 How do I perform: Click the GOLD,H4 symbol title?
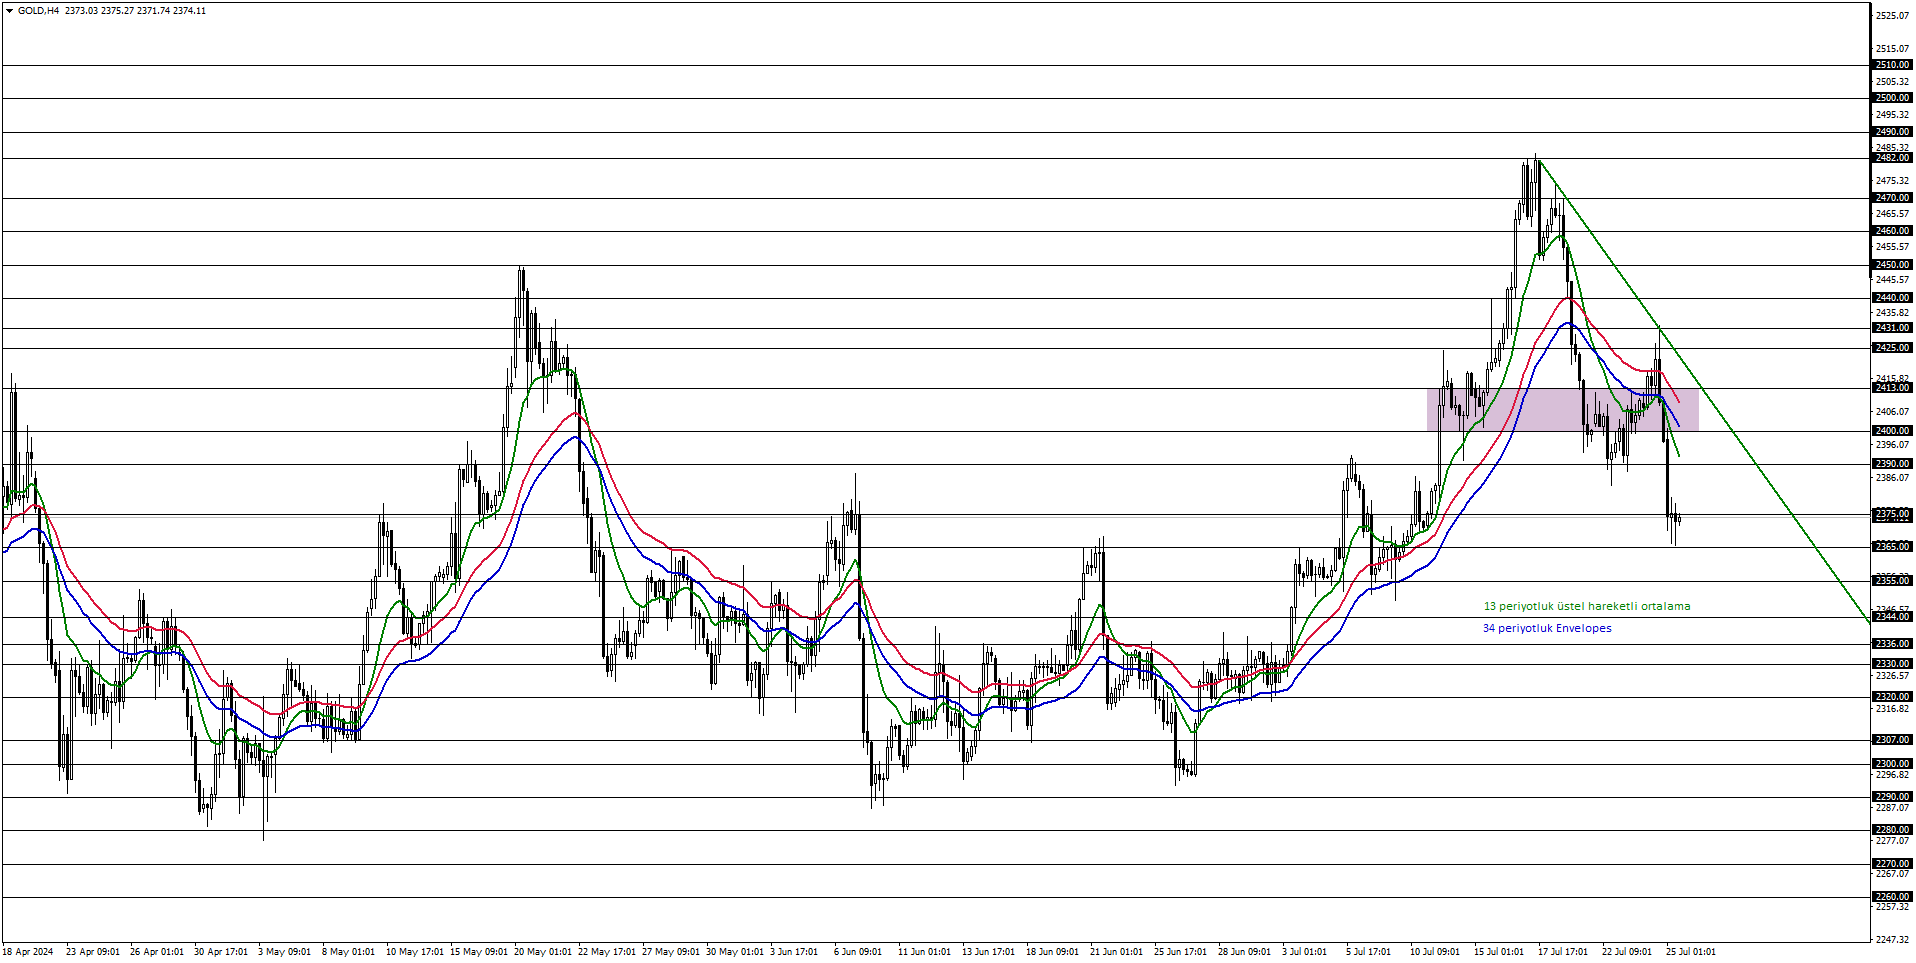coord(38,11)
